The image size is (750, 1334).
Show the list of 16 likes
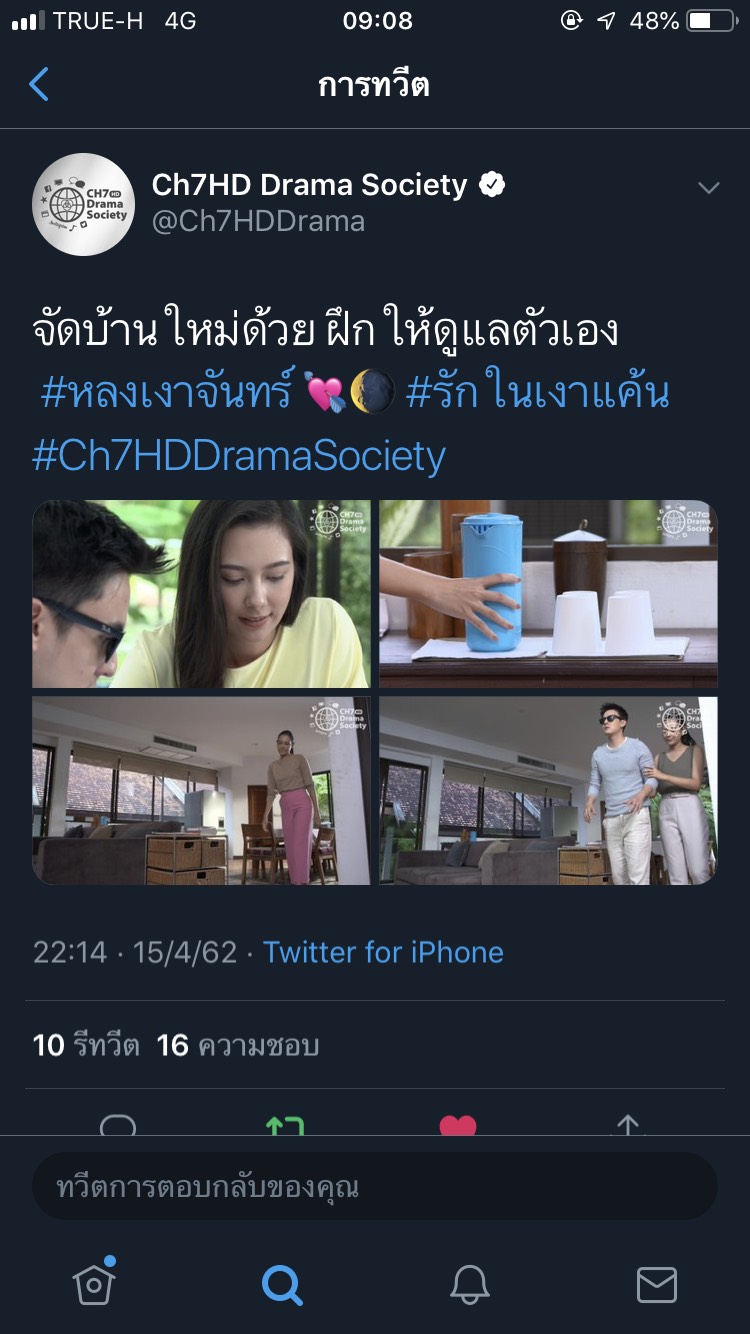[x=238, y=1046]
